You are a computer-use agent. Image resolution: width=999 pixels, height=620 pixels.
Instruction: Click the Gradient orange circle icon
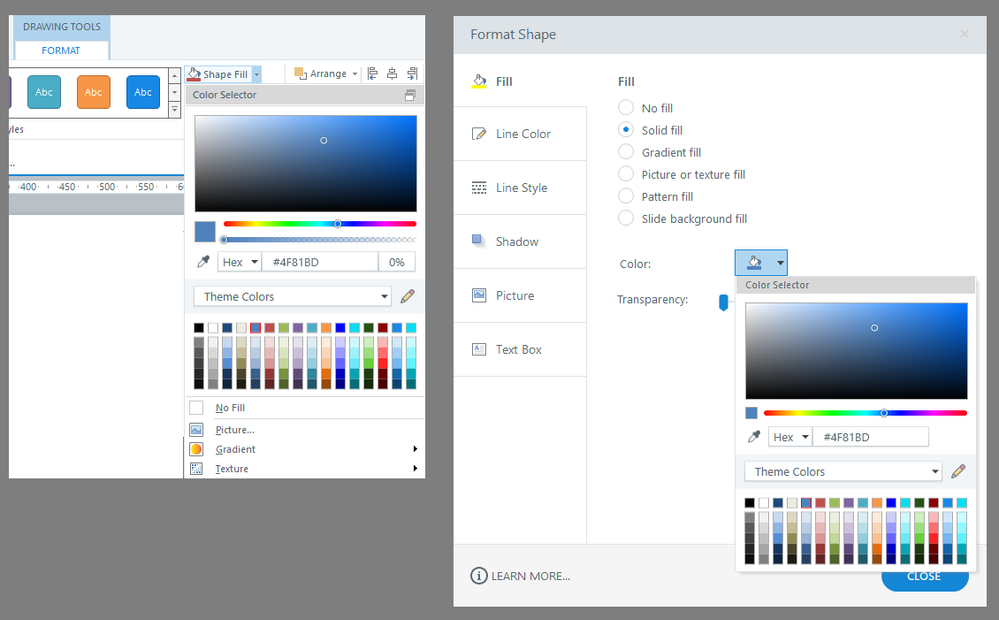pyautogui.click(x=196, y=449)
